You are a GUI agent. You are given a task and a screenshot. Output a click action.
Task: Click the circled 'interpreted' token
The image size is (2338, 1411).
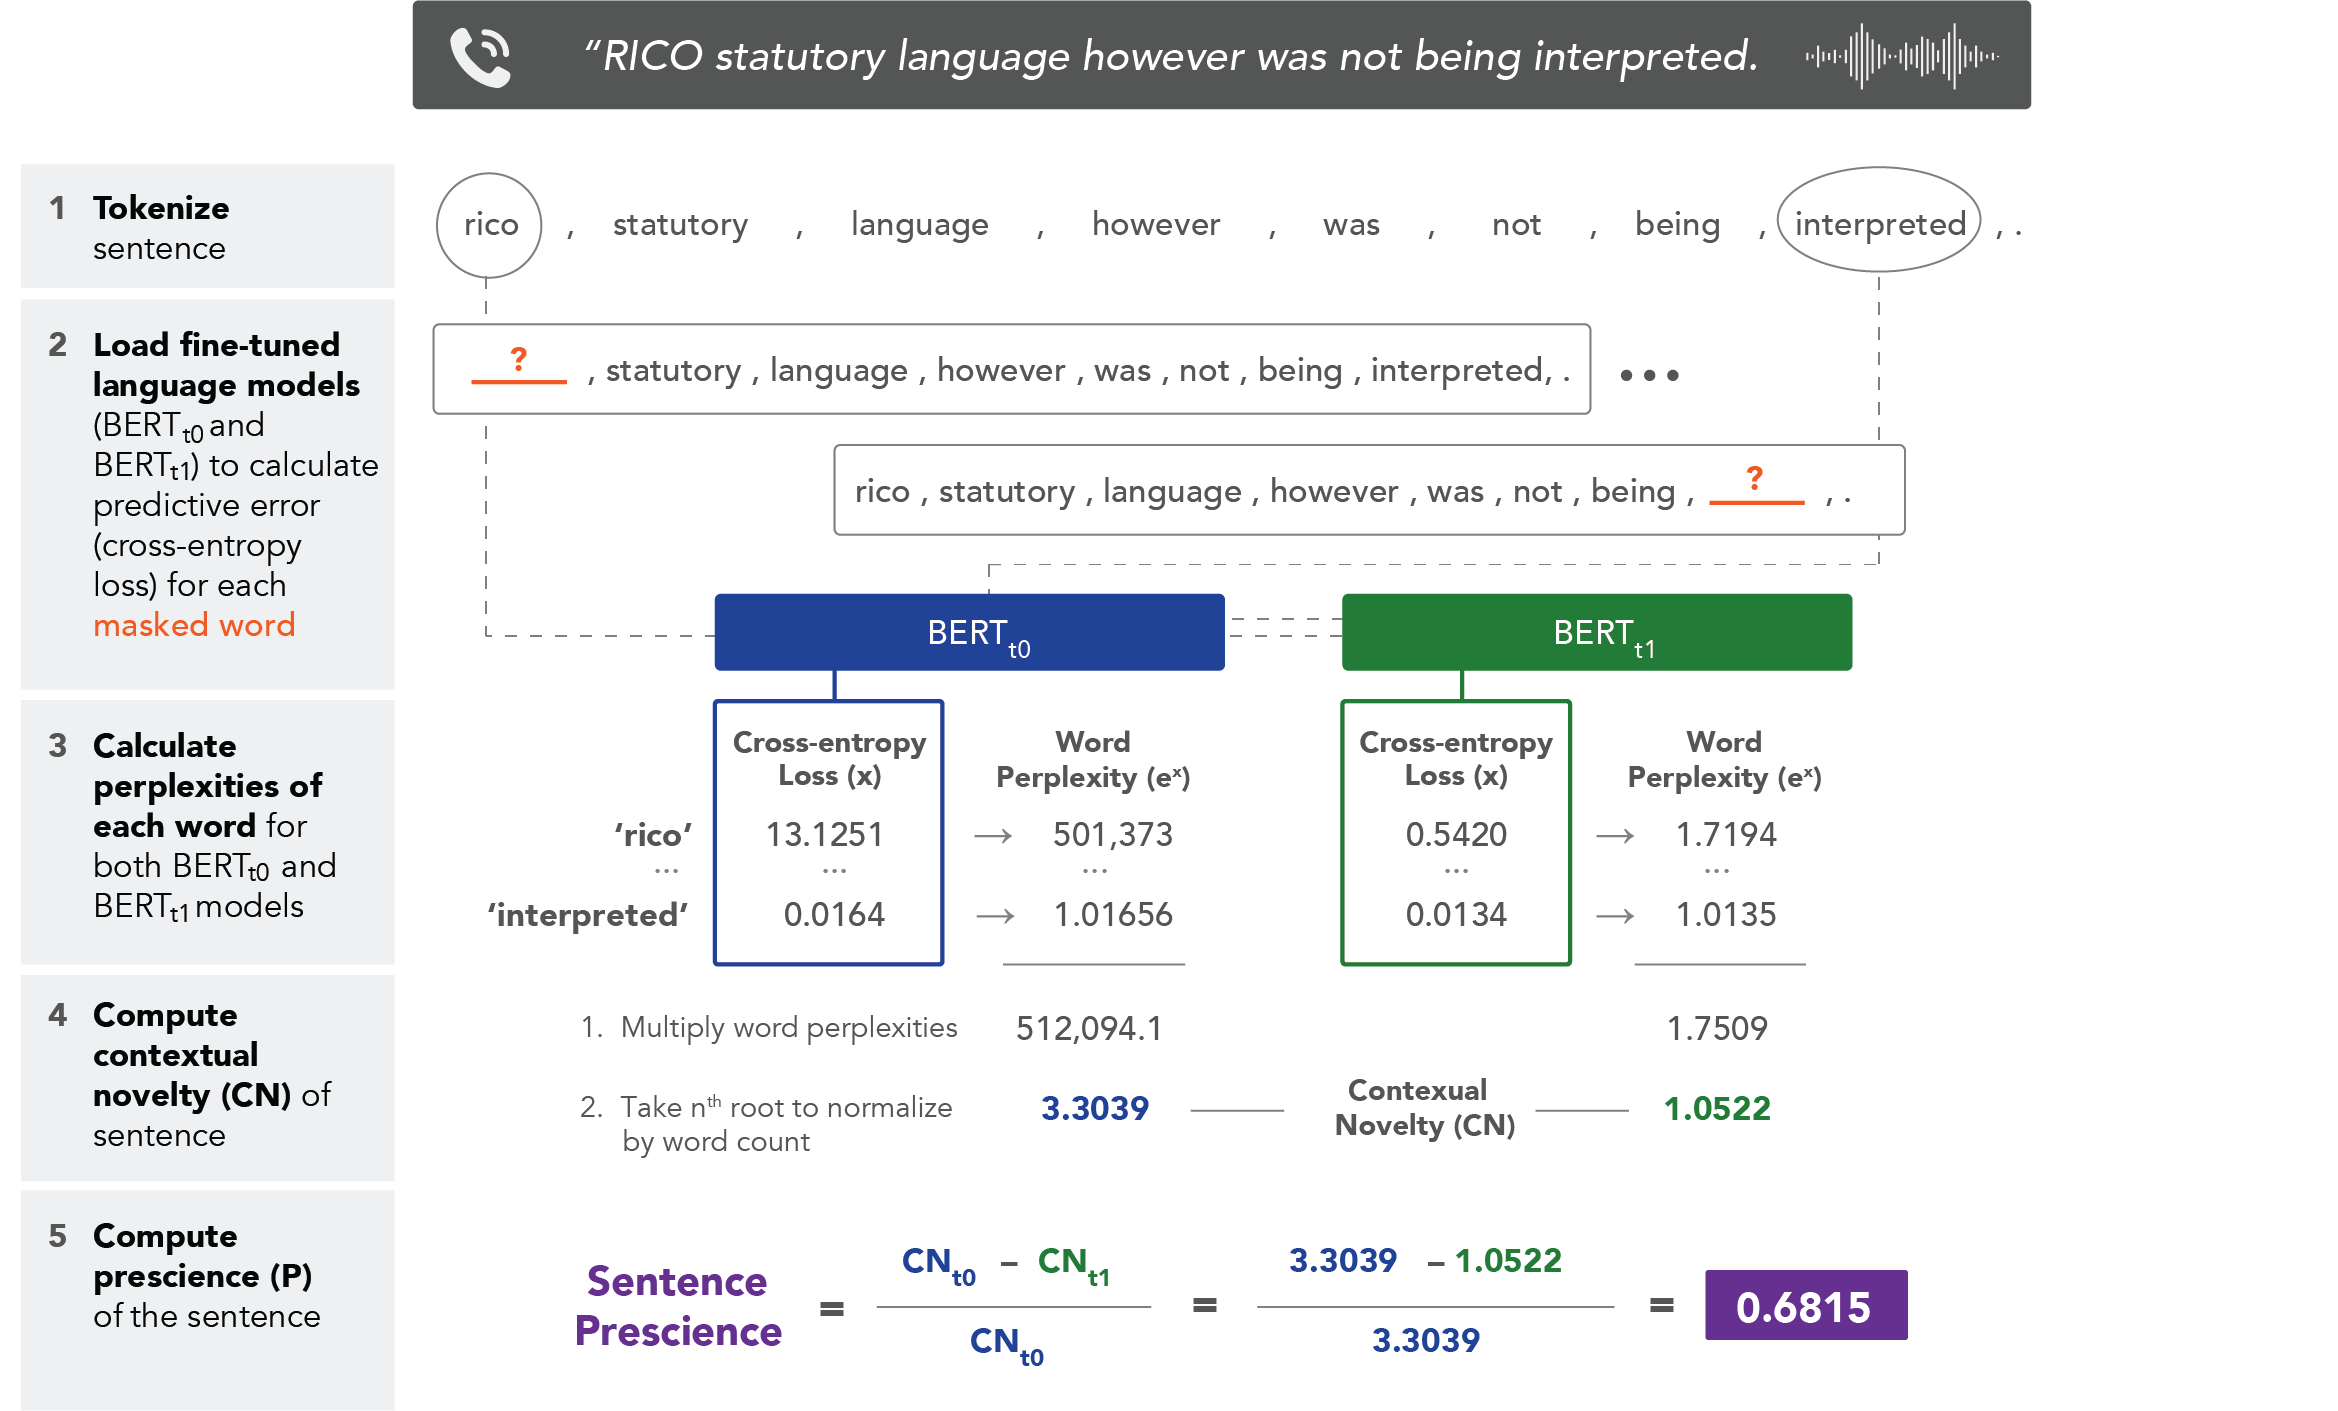point(1879,224)
